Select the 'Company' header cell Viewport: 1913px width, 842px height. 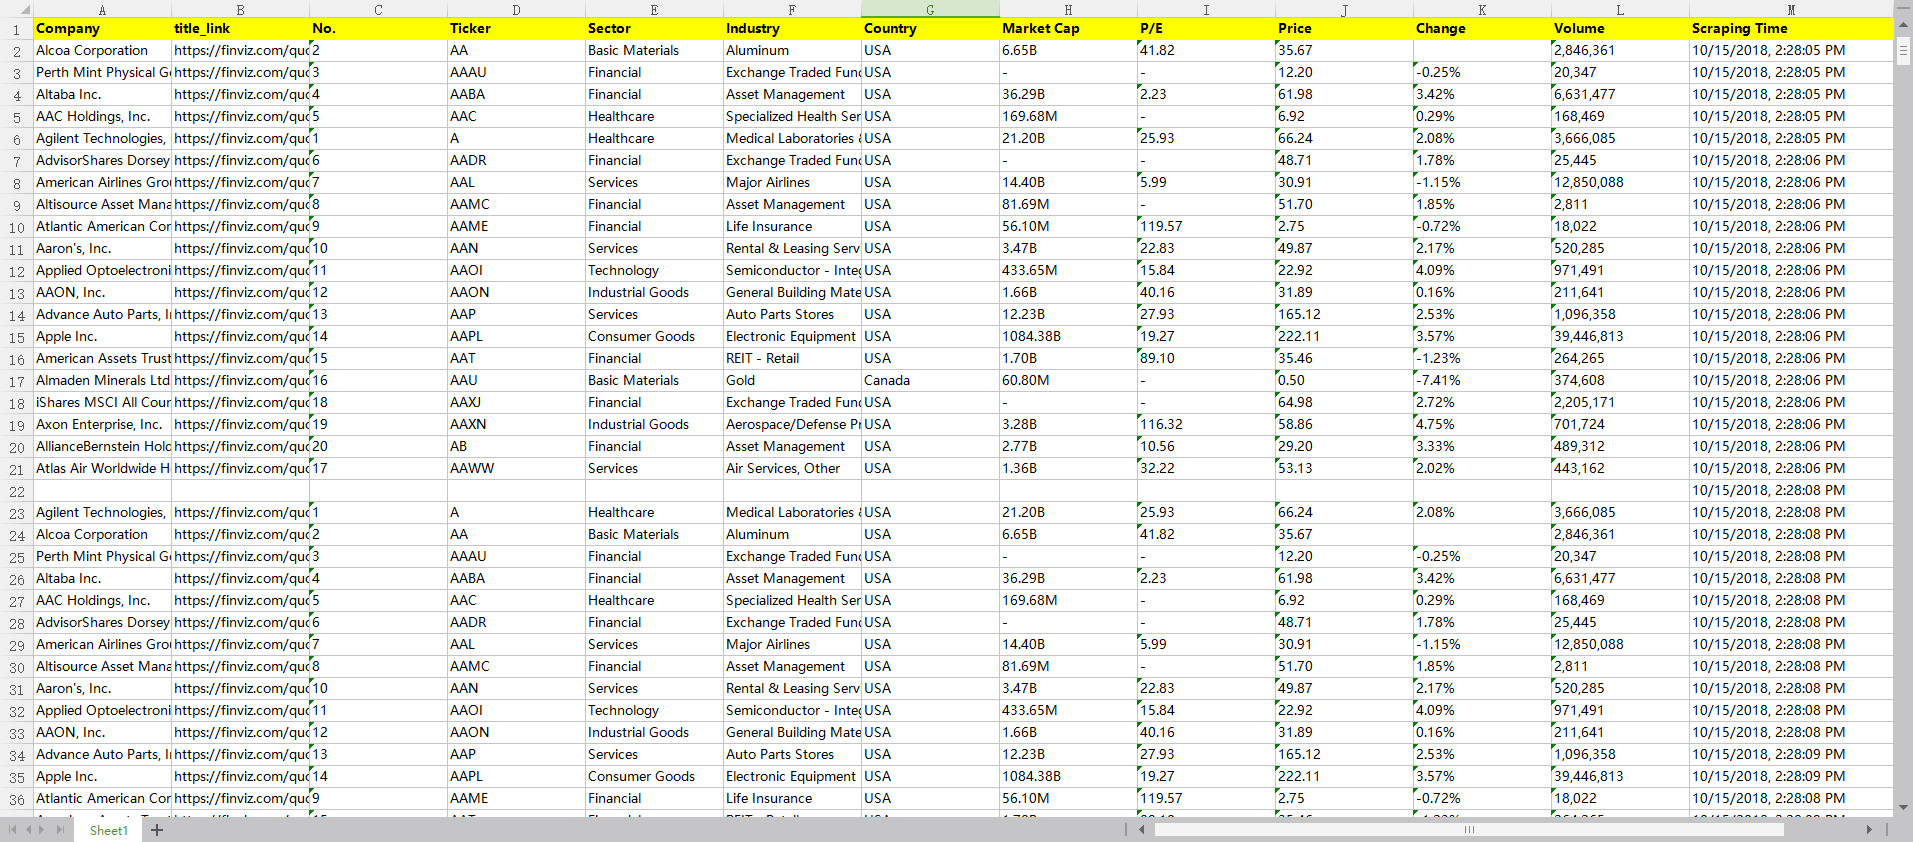[102, 29]
